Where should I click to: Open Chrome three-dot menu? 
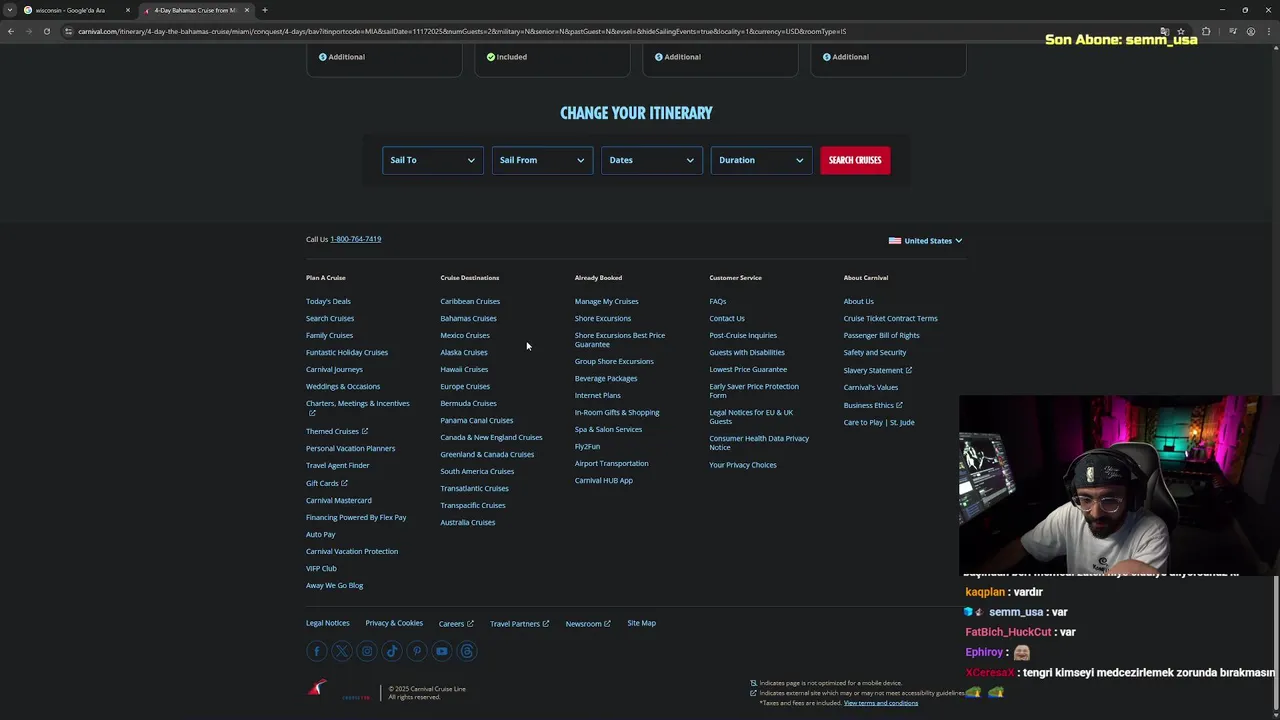click(x=1268, y=31)
